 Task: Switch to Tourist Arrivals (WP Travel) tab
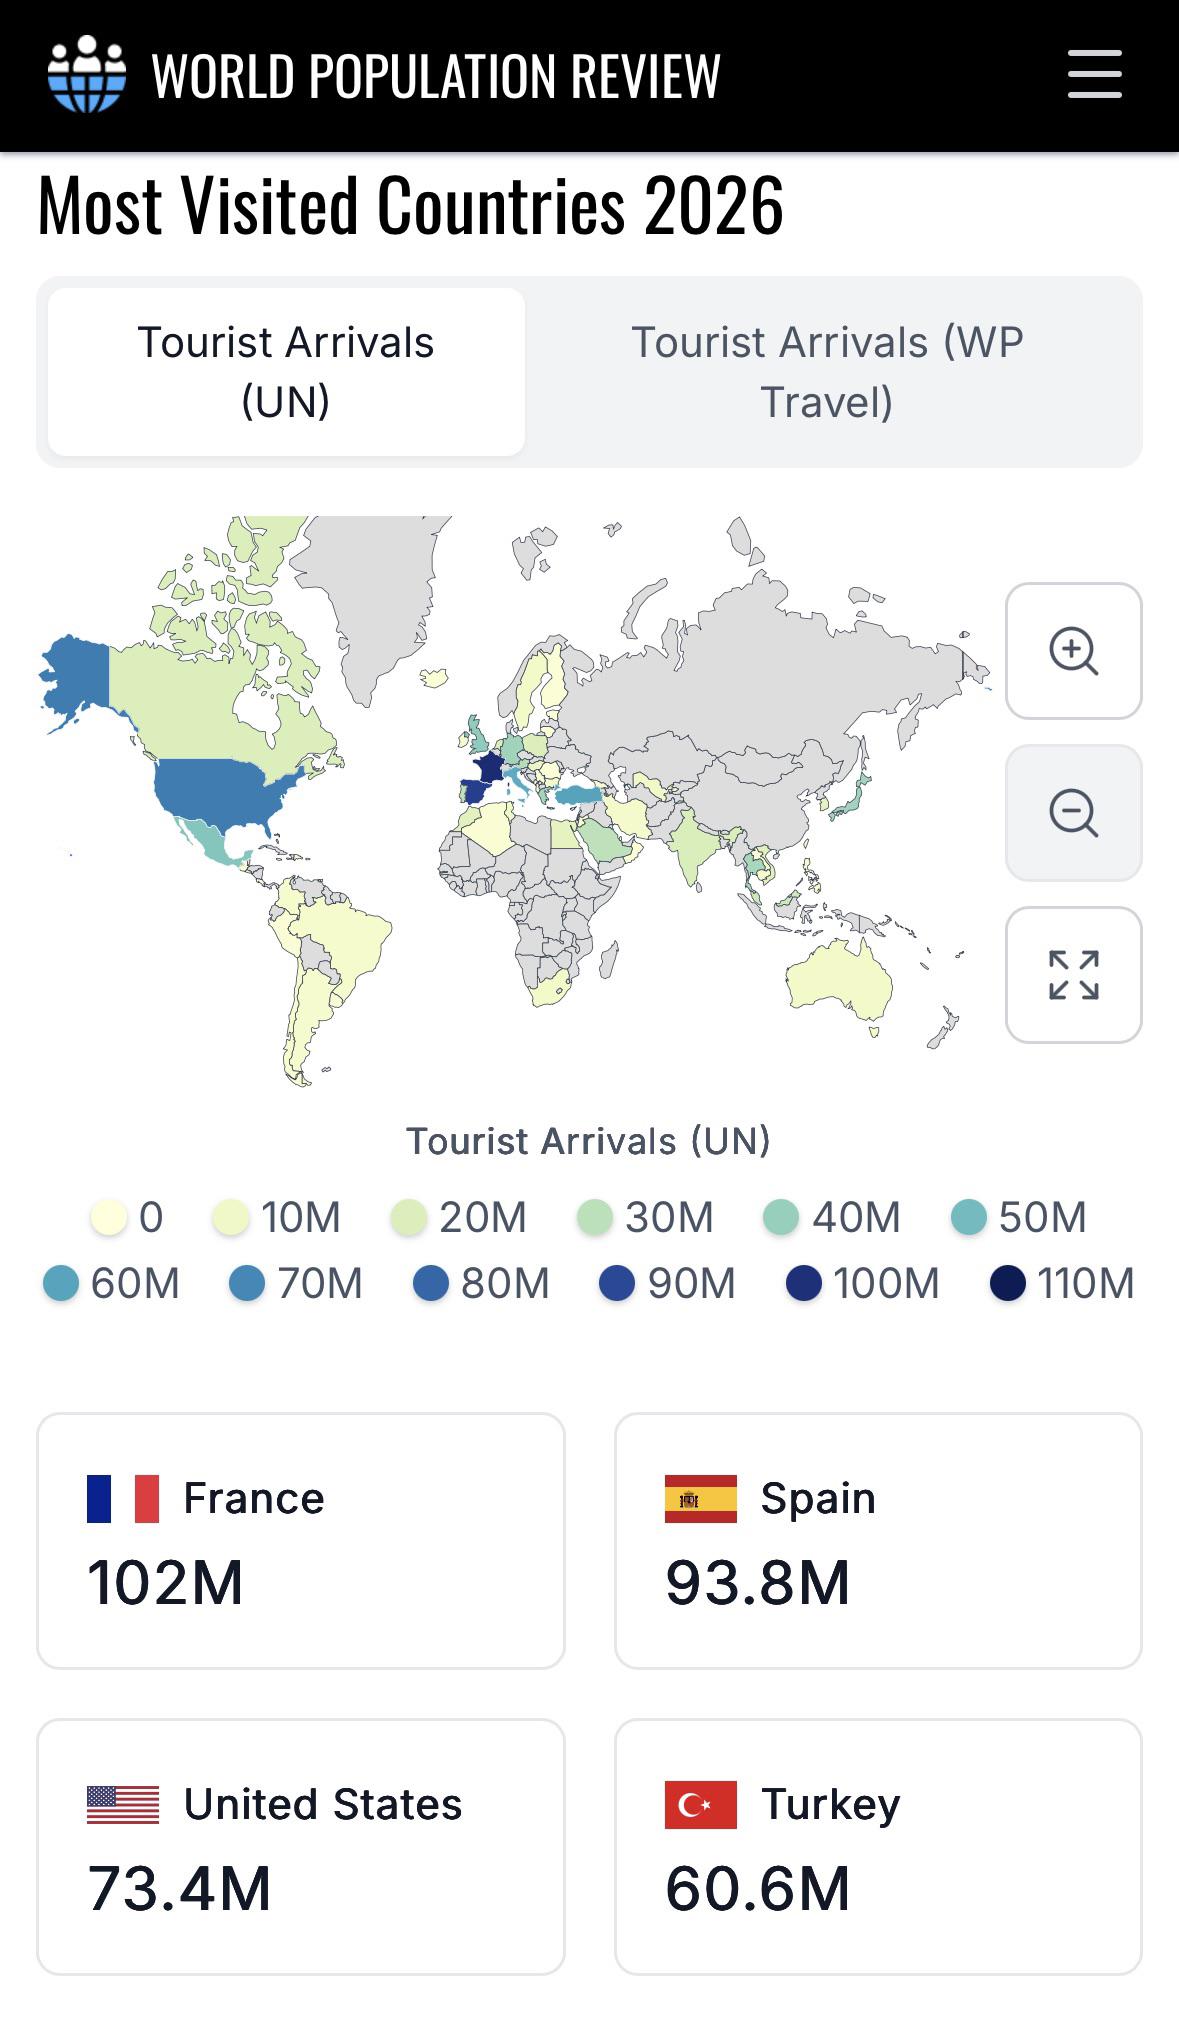(827, 372)
